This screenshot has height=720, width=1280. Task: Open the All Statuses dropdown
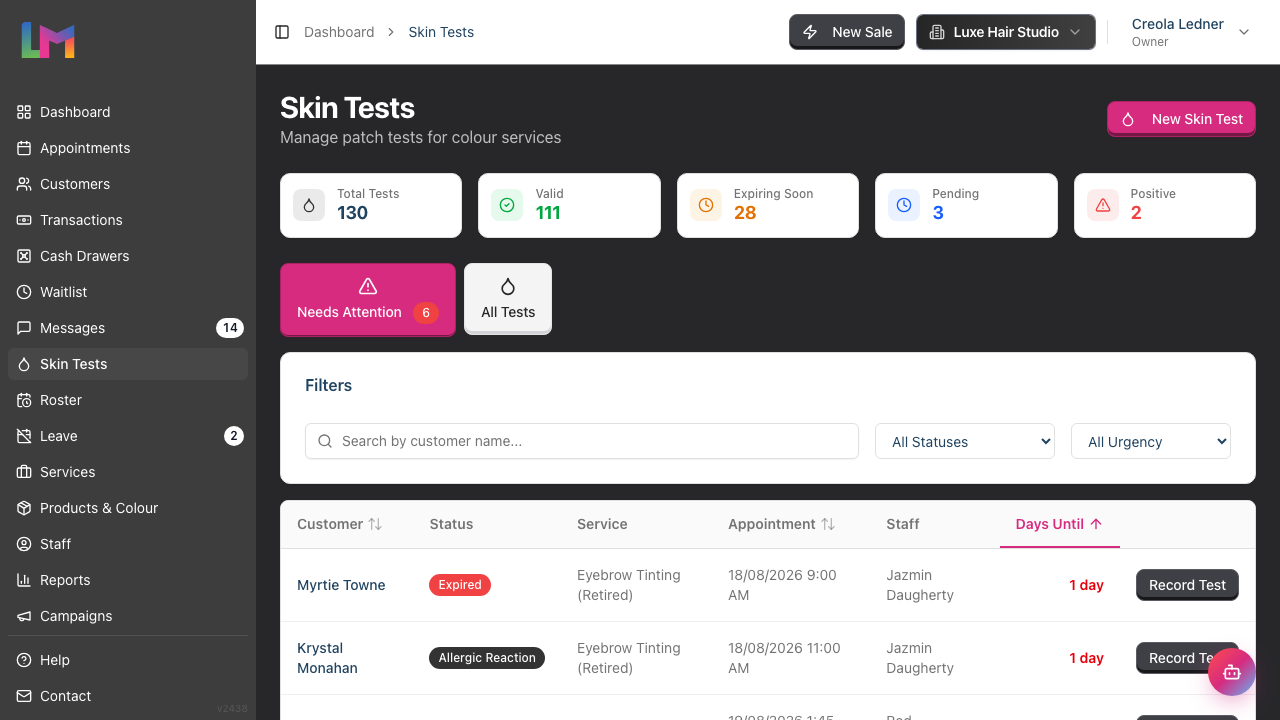[965, 441]
